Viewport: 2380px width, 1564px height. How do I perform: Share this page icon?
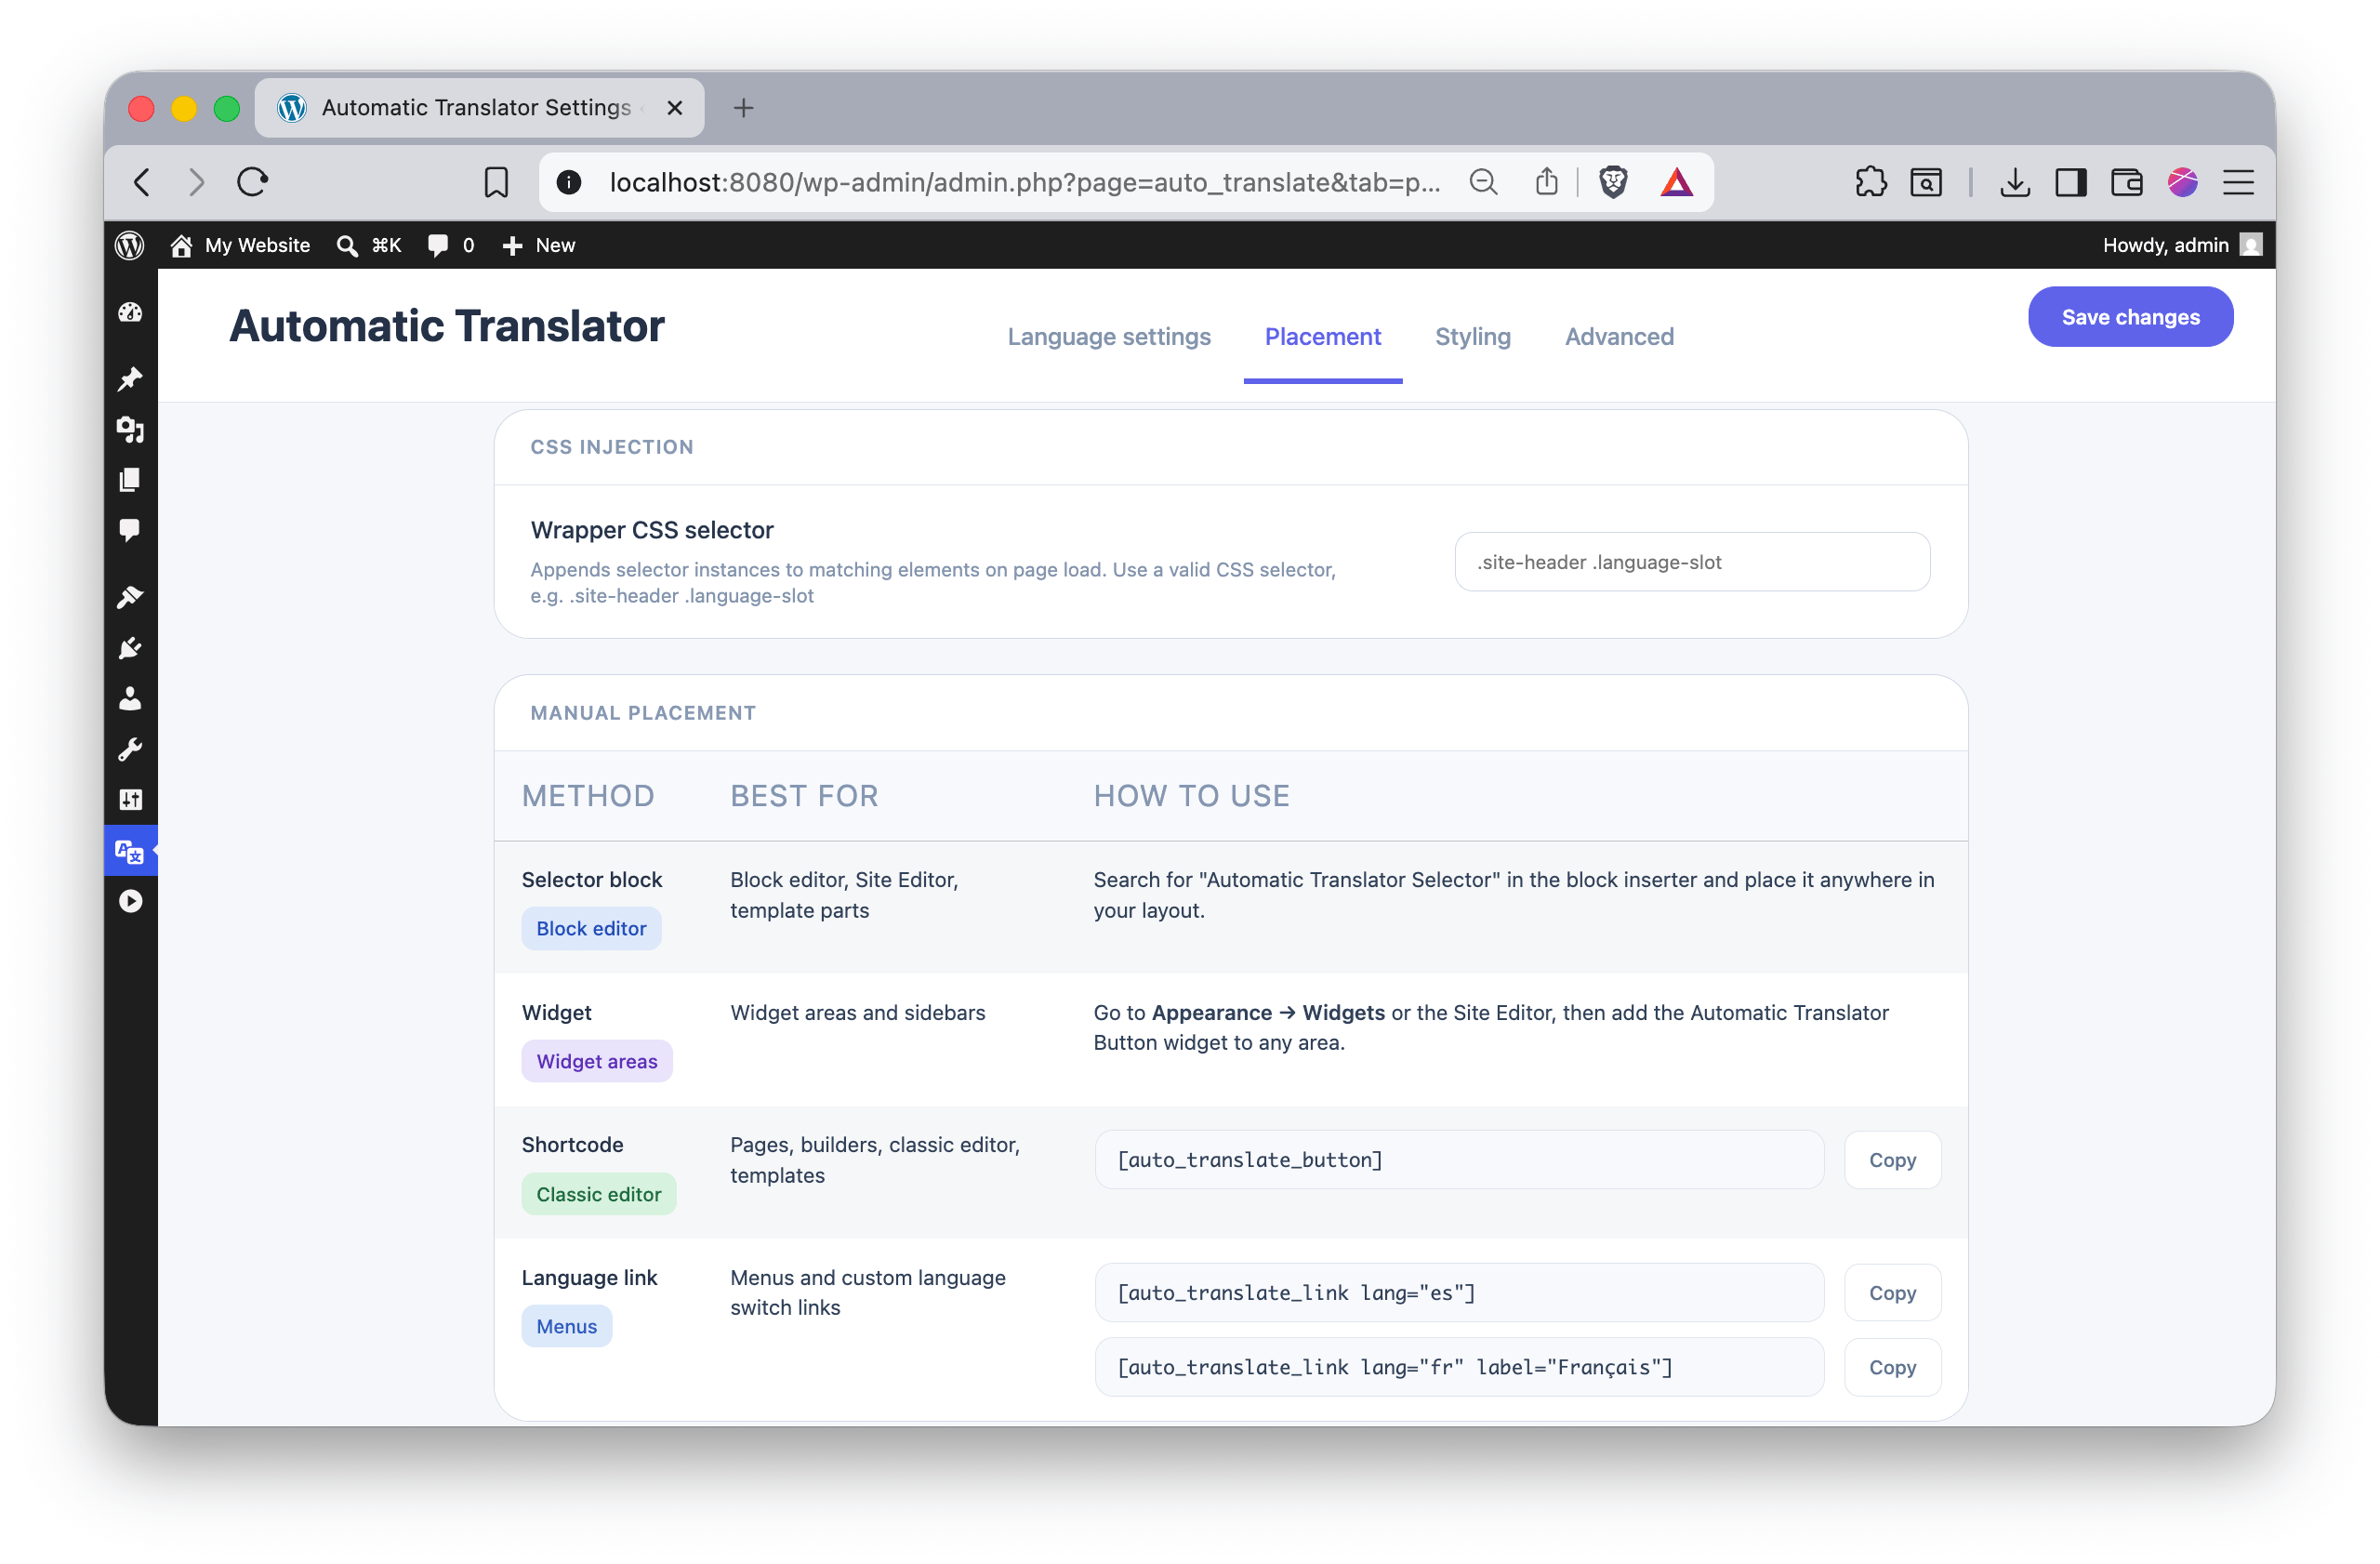pyautogui.click(x=1547, y=182)
